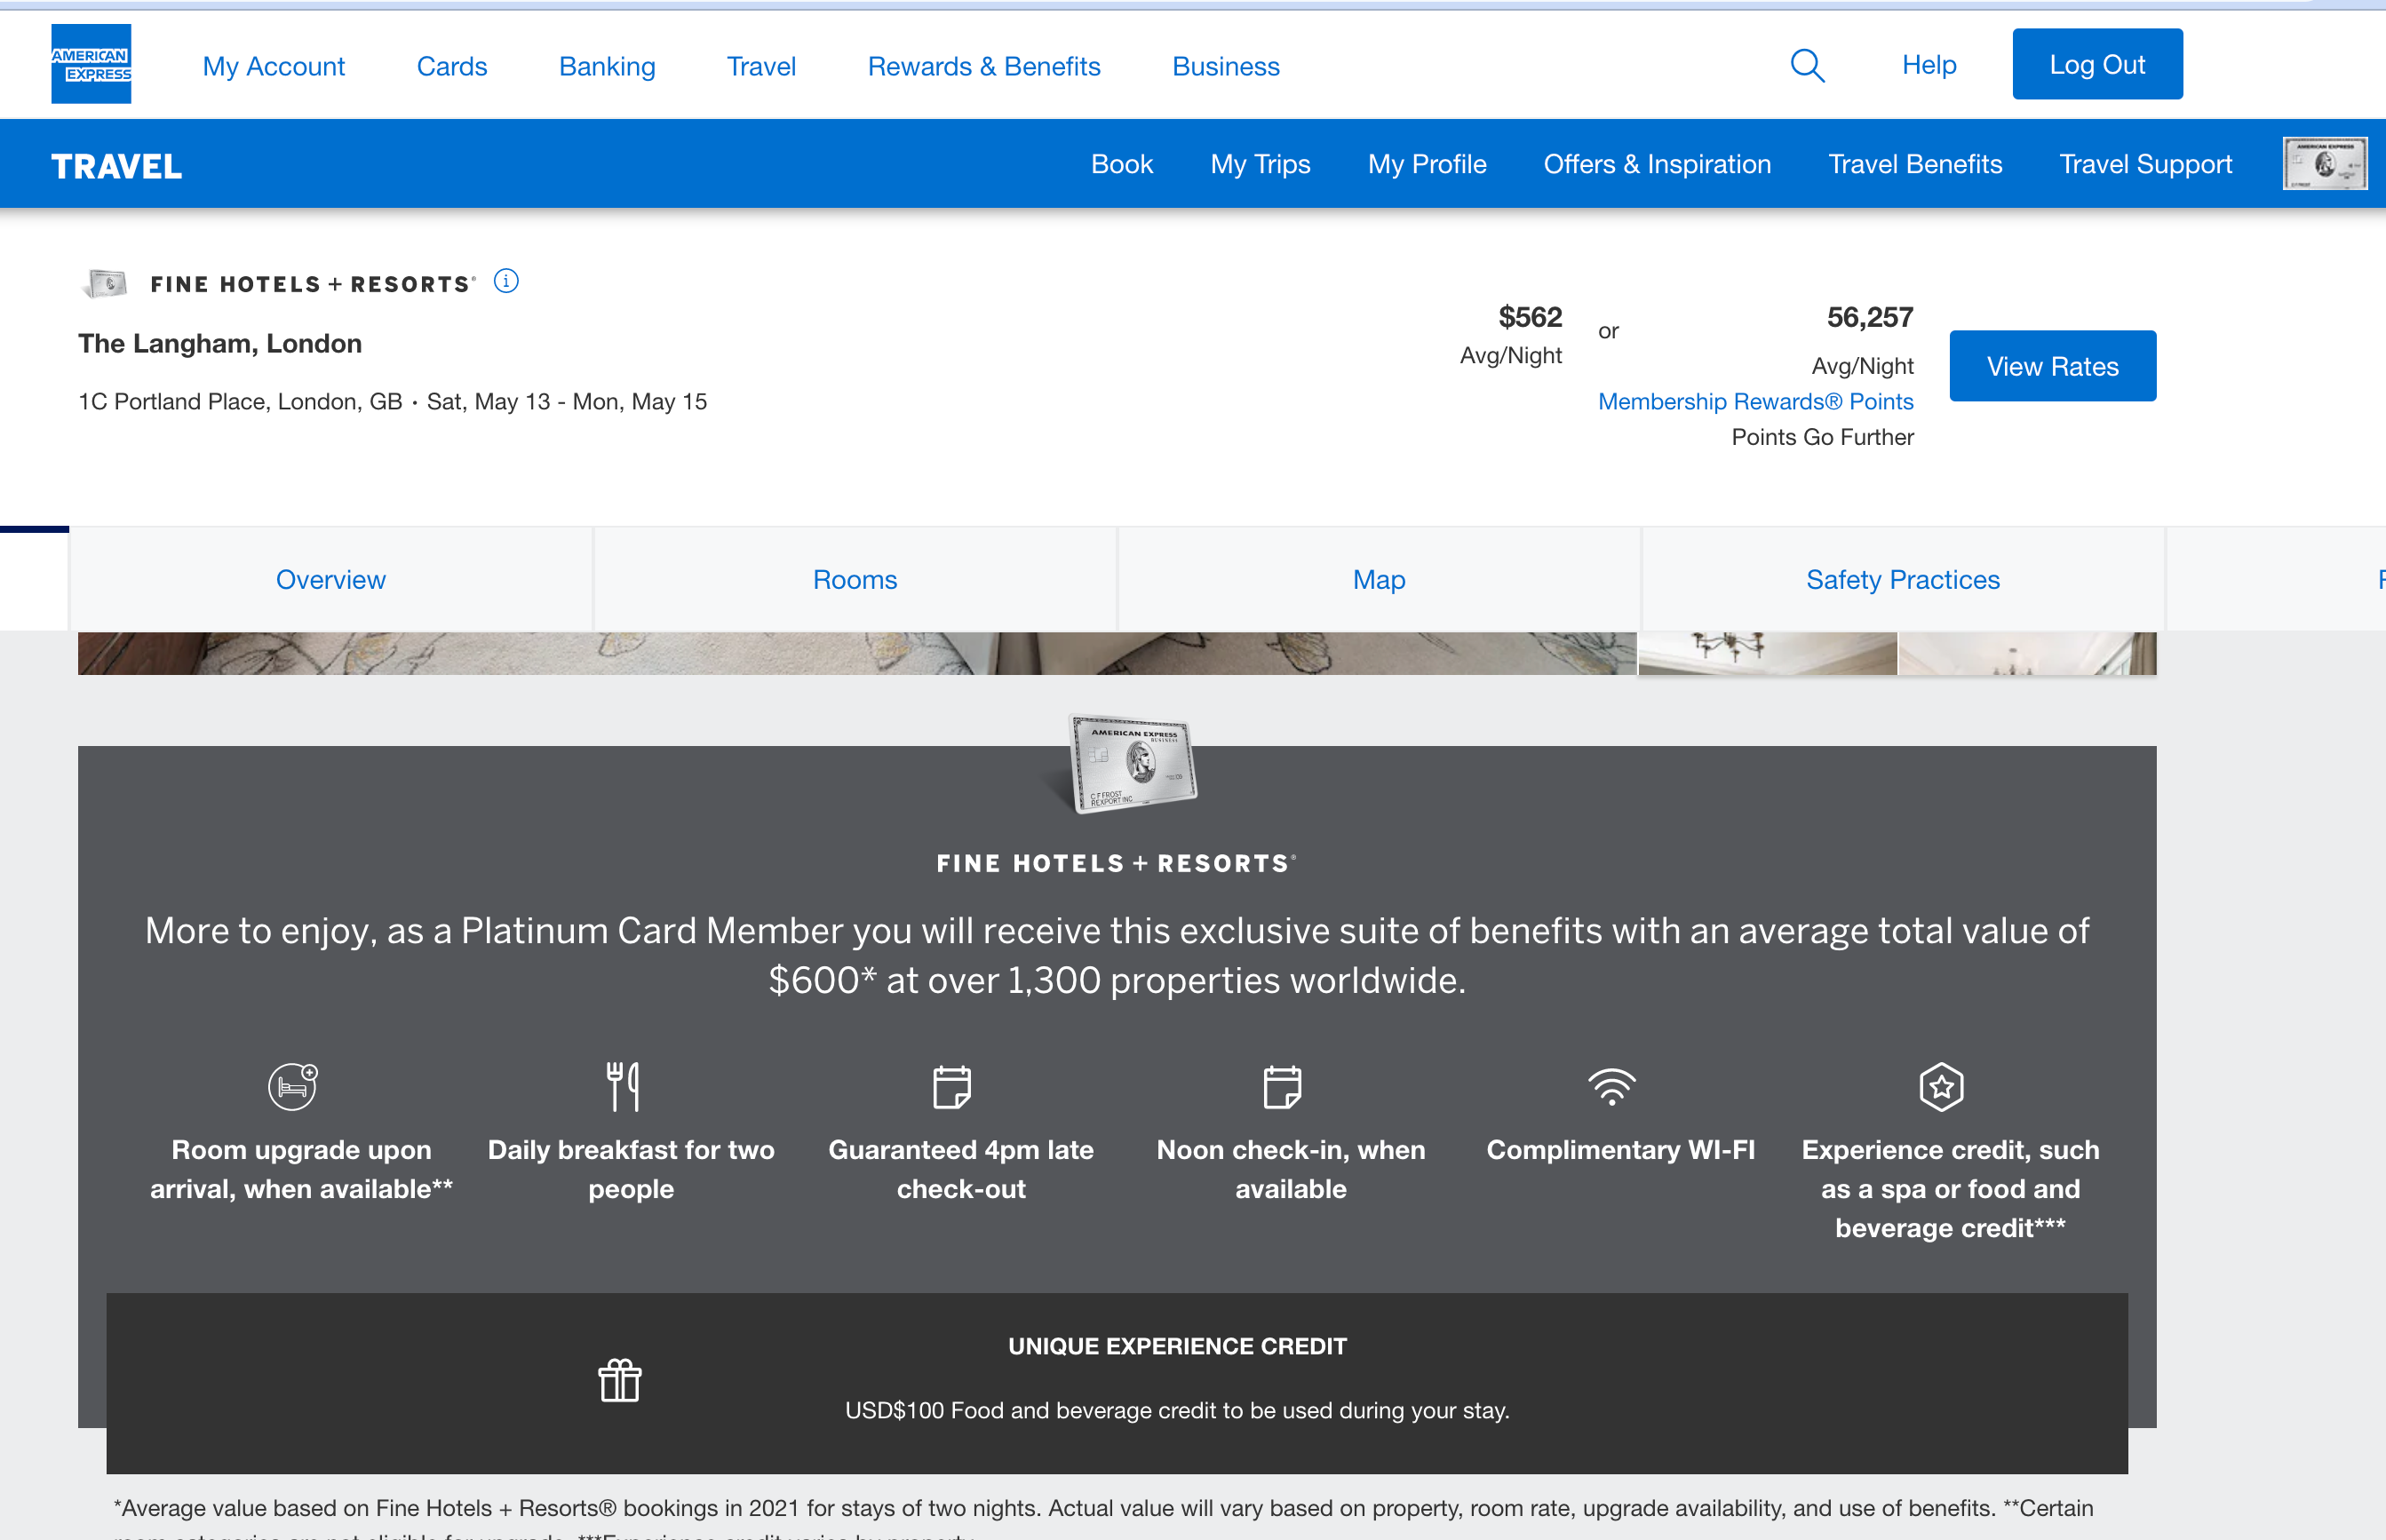
Task: Click the Log Out button
Action: (x=2097, y=64)
